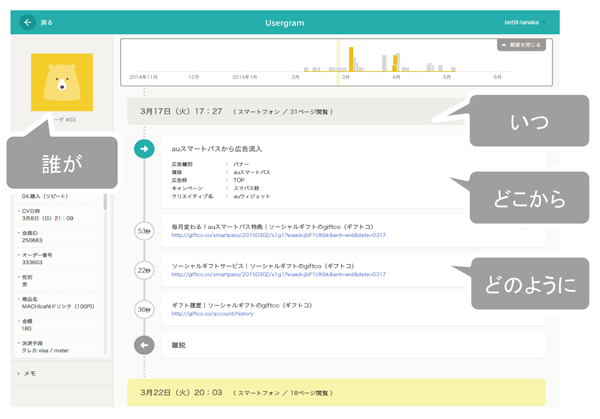This screenshot has width=600, height=419.
Task: Open the link under ソーシャルギフトサービス
Action: (x=279, y=274)
